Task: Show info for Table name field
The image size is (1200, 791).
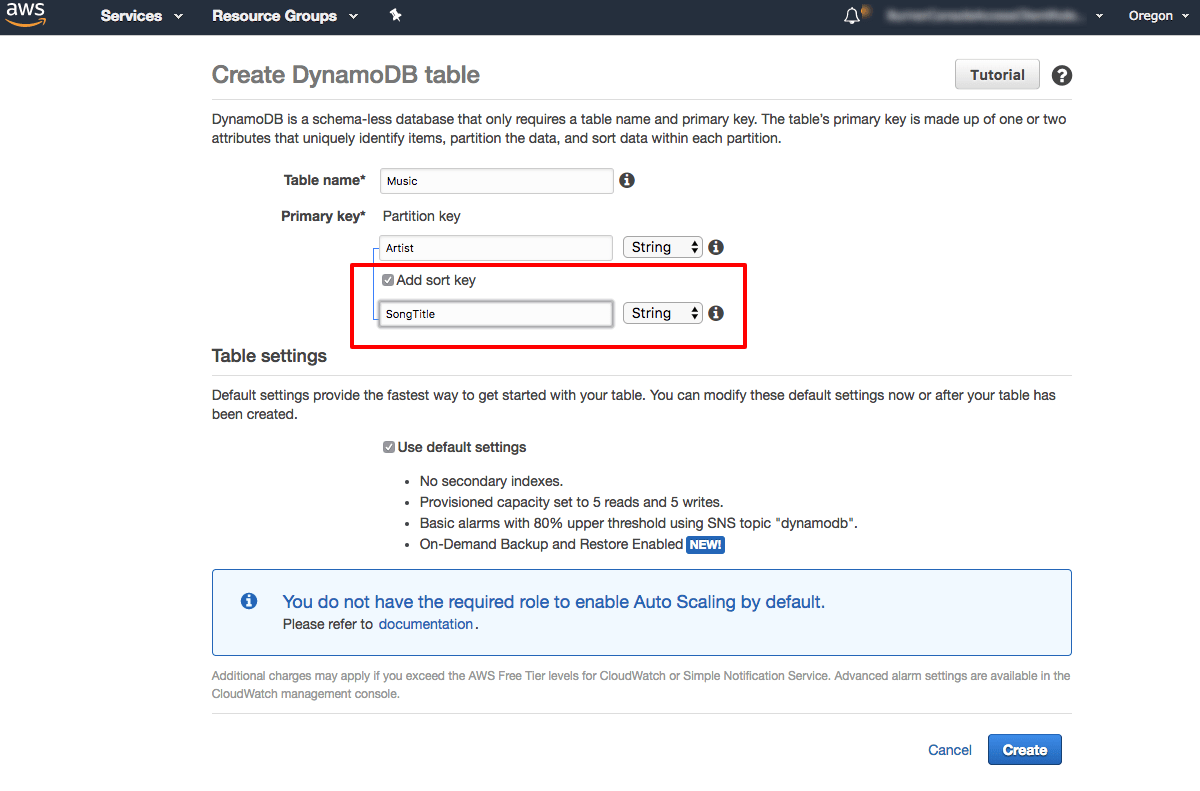Action: [x=627, y=181]
